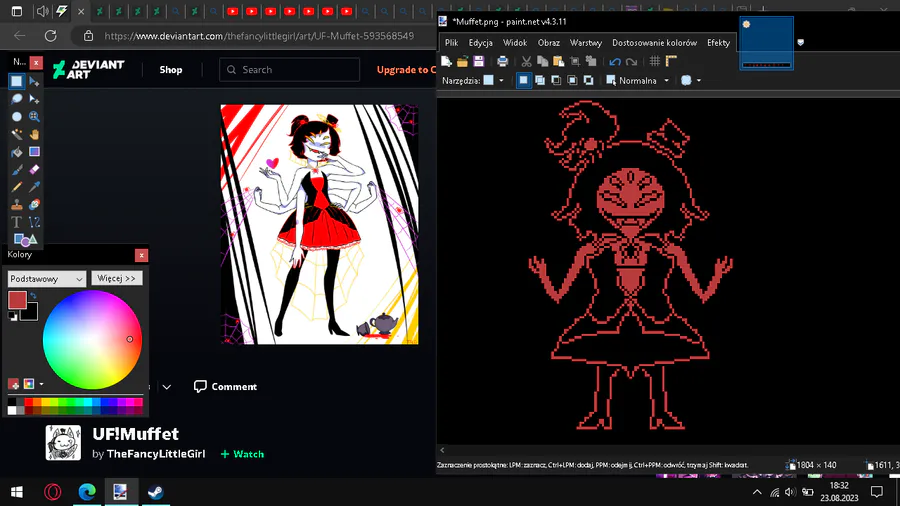Reset colors to black and white
This screenshot has height=506, width=900.
pos(13,316)
